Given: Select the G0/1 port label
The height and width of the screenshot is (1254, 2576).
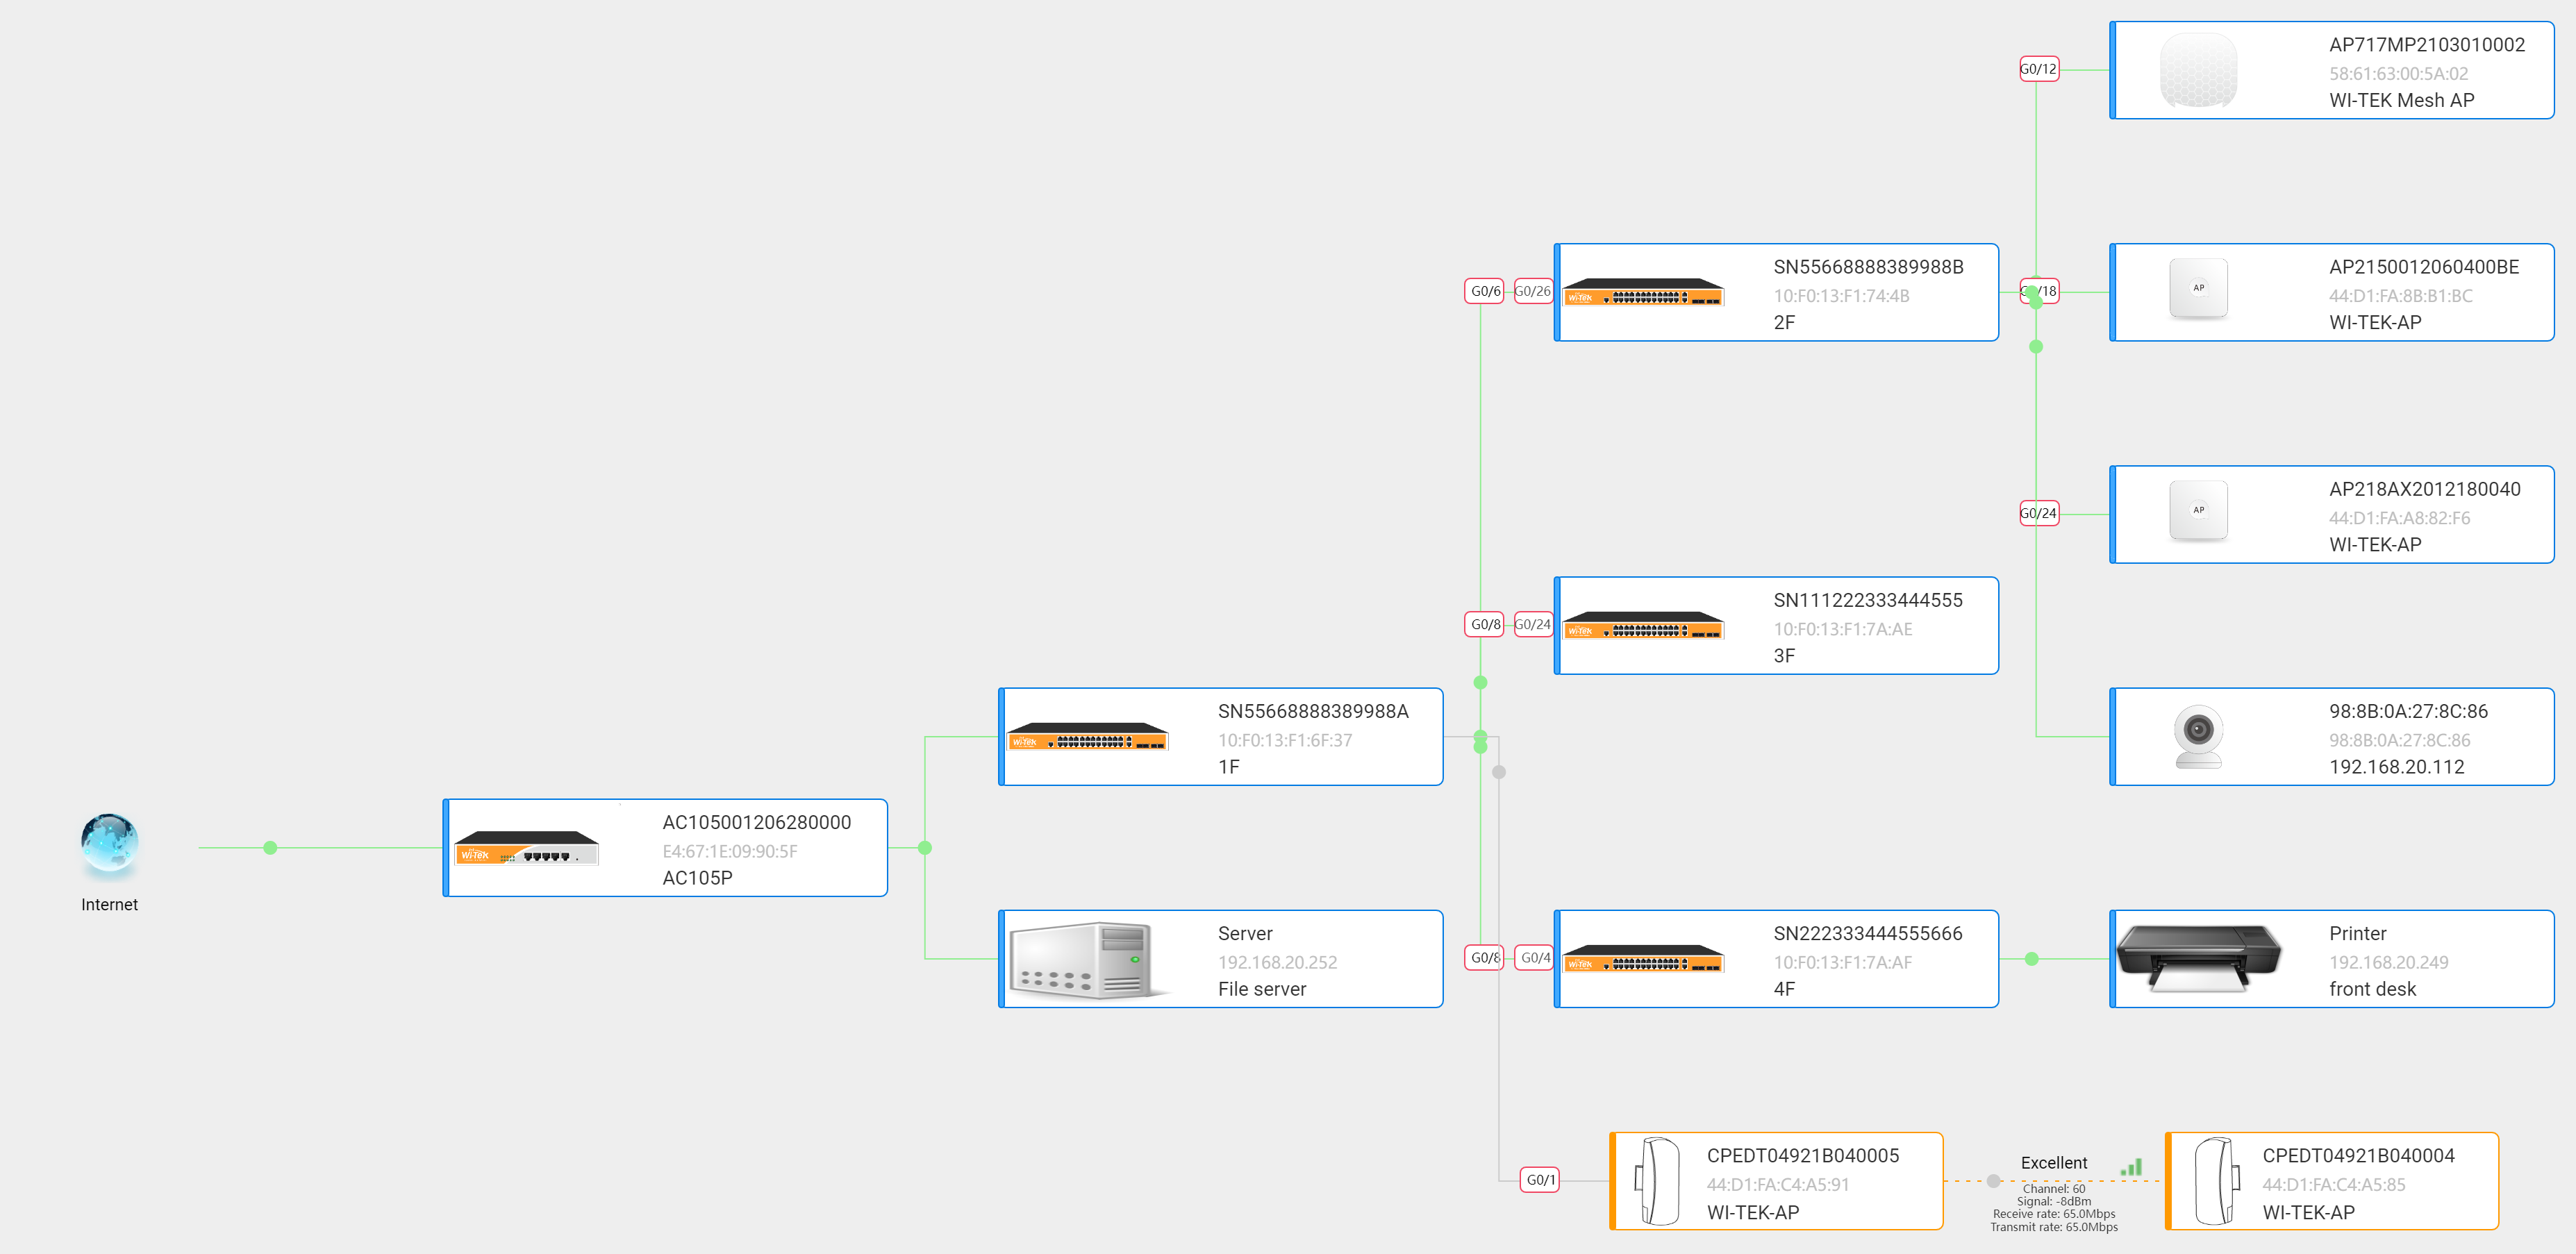Looking at the screenshot, I should click(1540, 1179).
